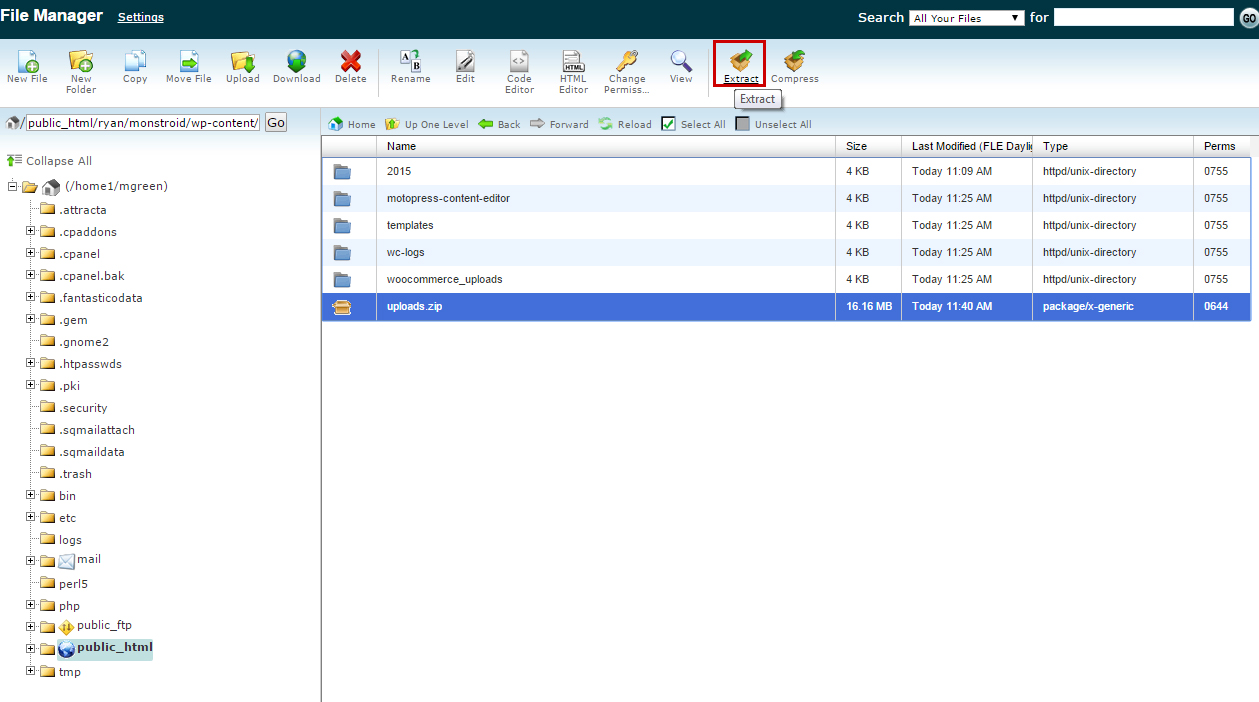Click the Rename toolbar icon
This screenshot has width=1259, height=702.
coord(411,61)
